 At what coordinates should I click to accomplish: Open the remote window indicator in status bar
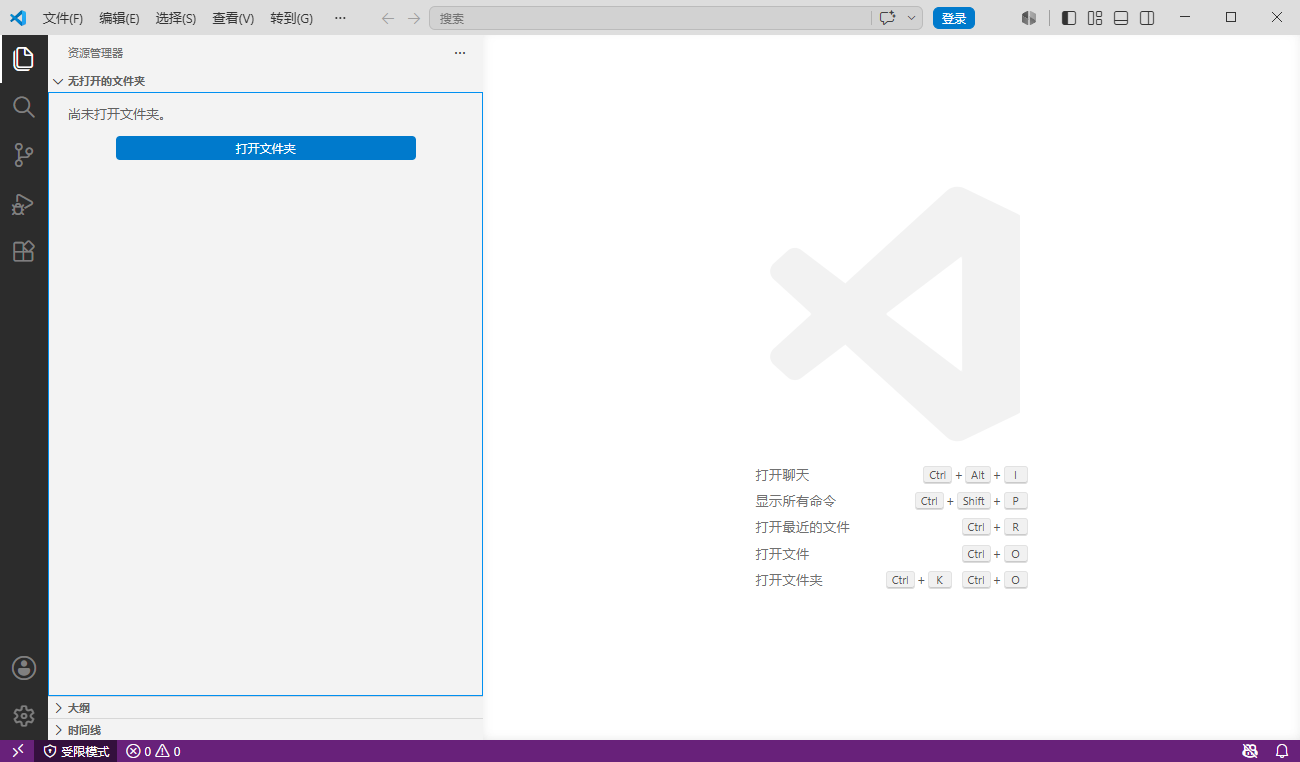(17, 751)
